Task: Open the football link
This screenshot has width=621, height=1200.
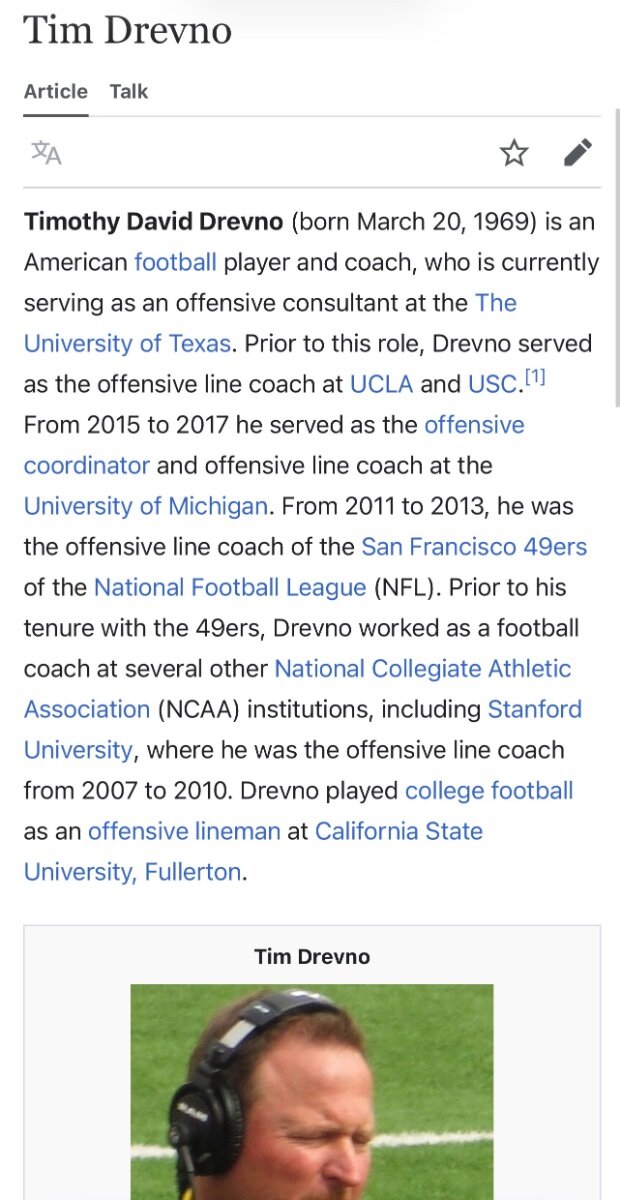Action: (175, 263)
